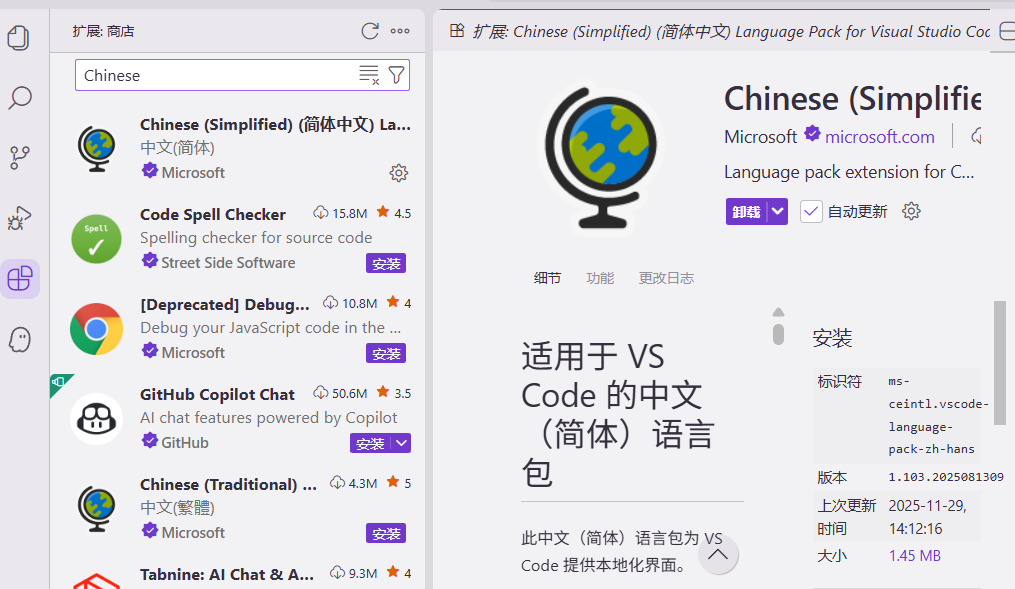This screenshot has width=1015, height=589.
Task: Open gear settings next to auto update
Action: click(x=911, y=211)
